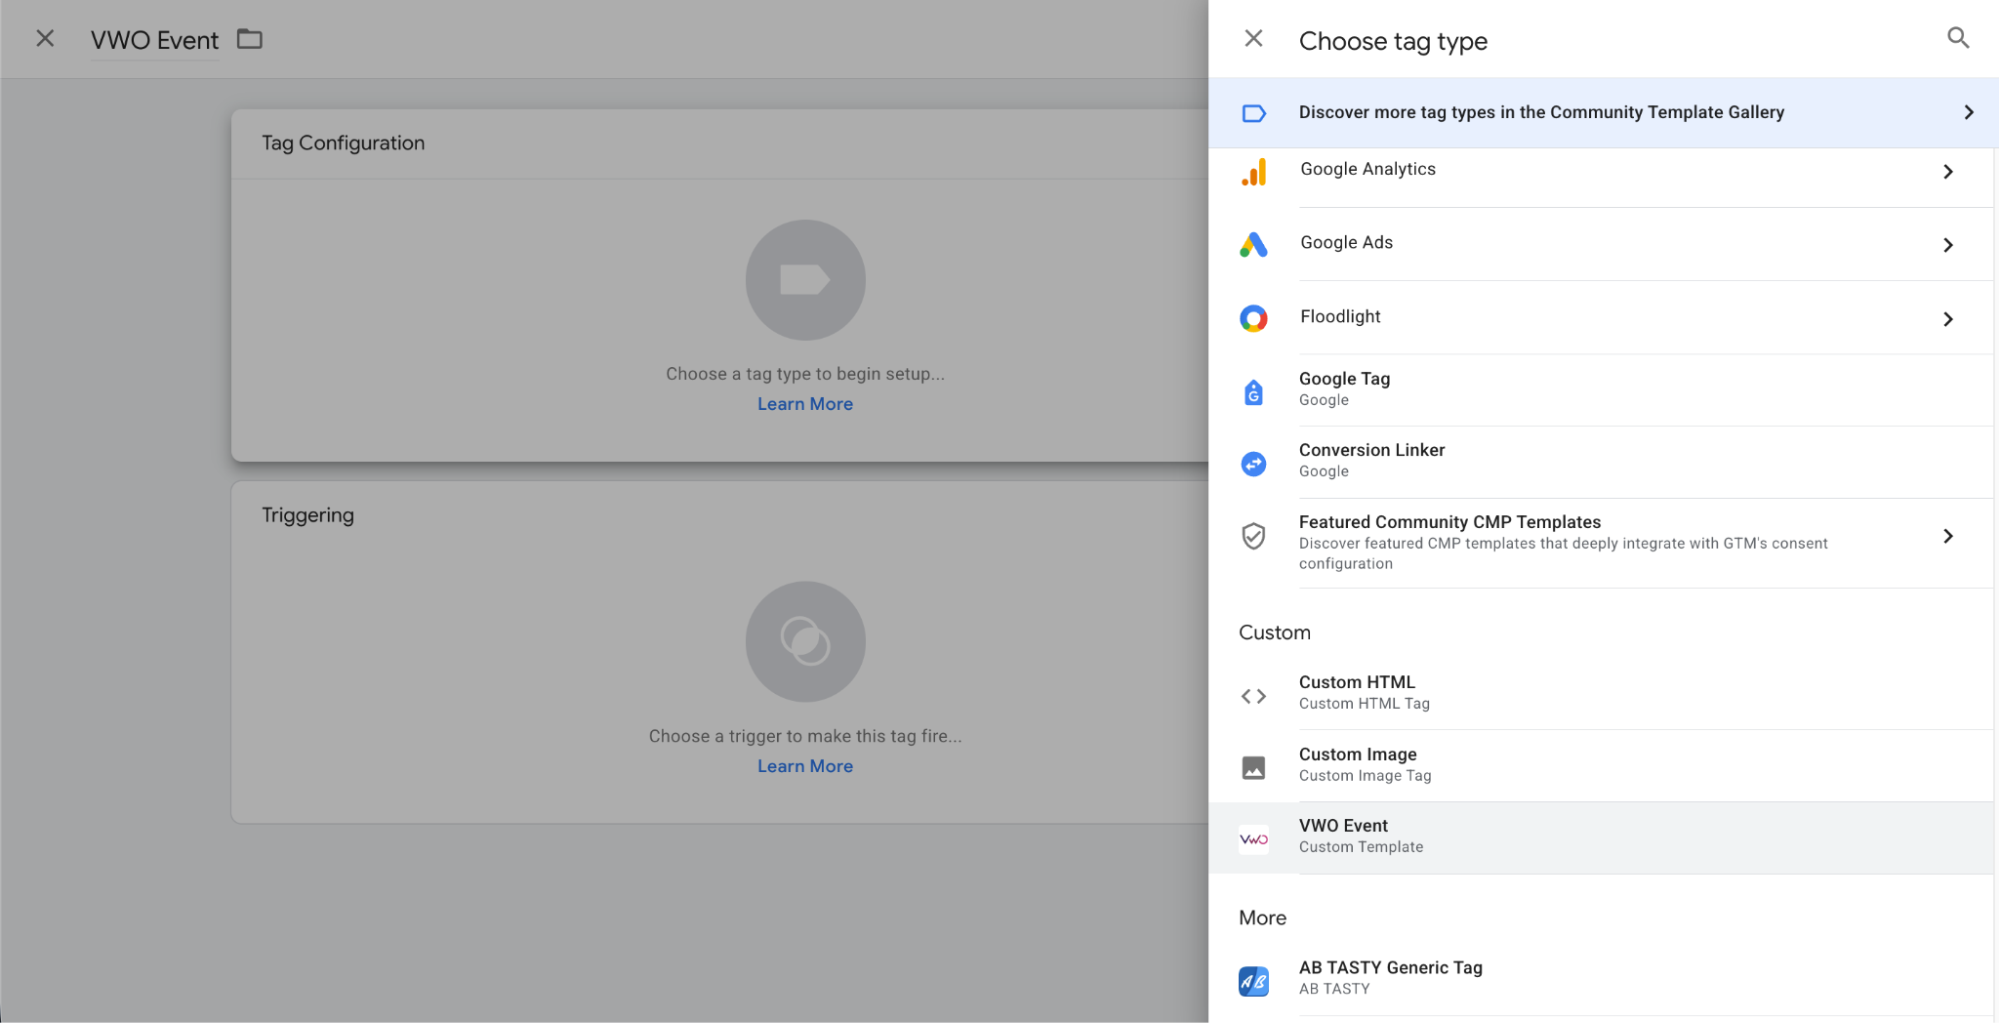Expand Featured Community CMP Templates chevron
Viewport: 1999px width, 1023px height.
coord(1947,536)
